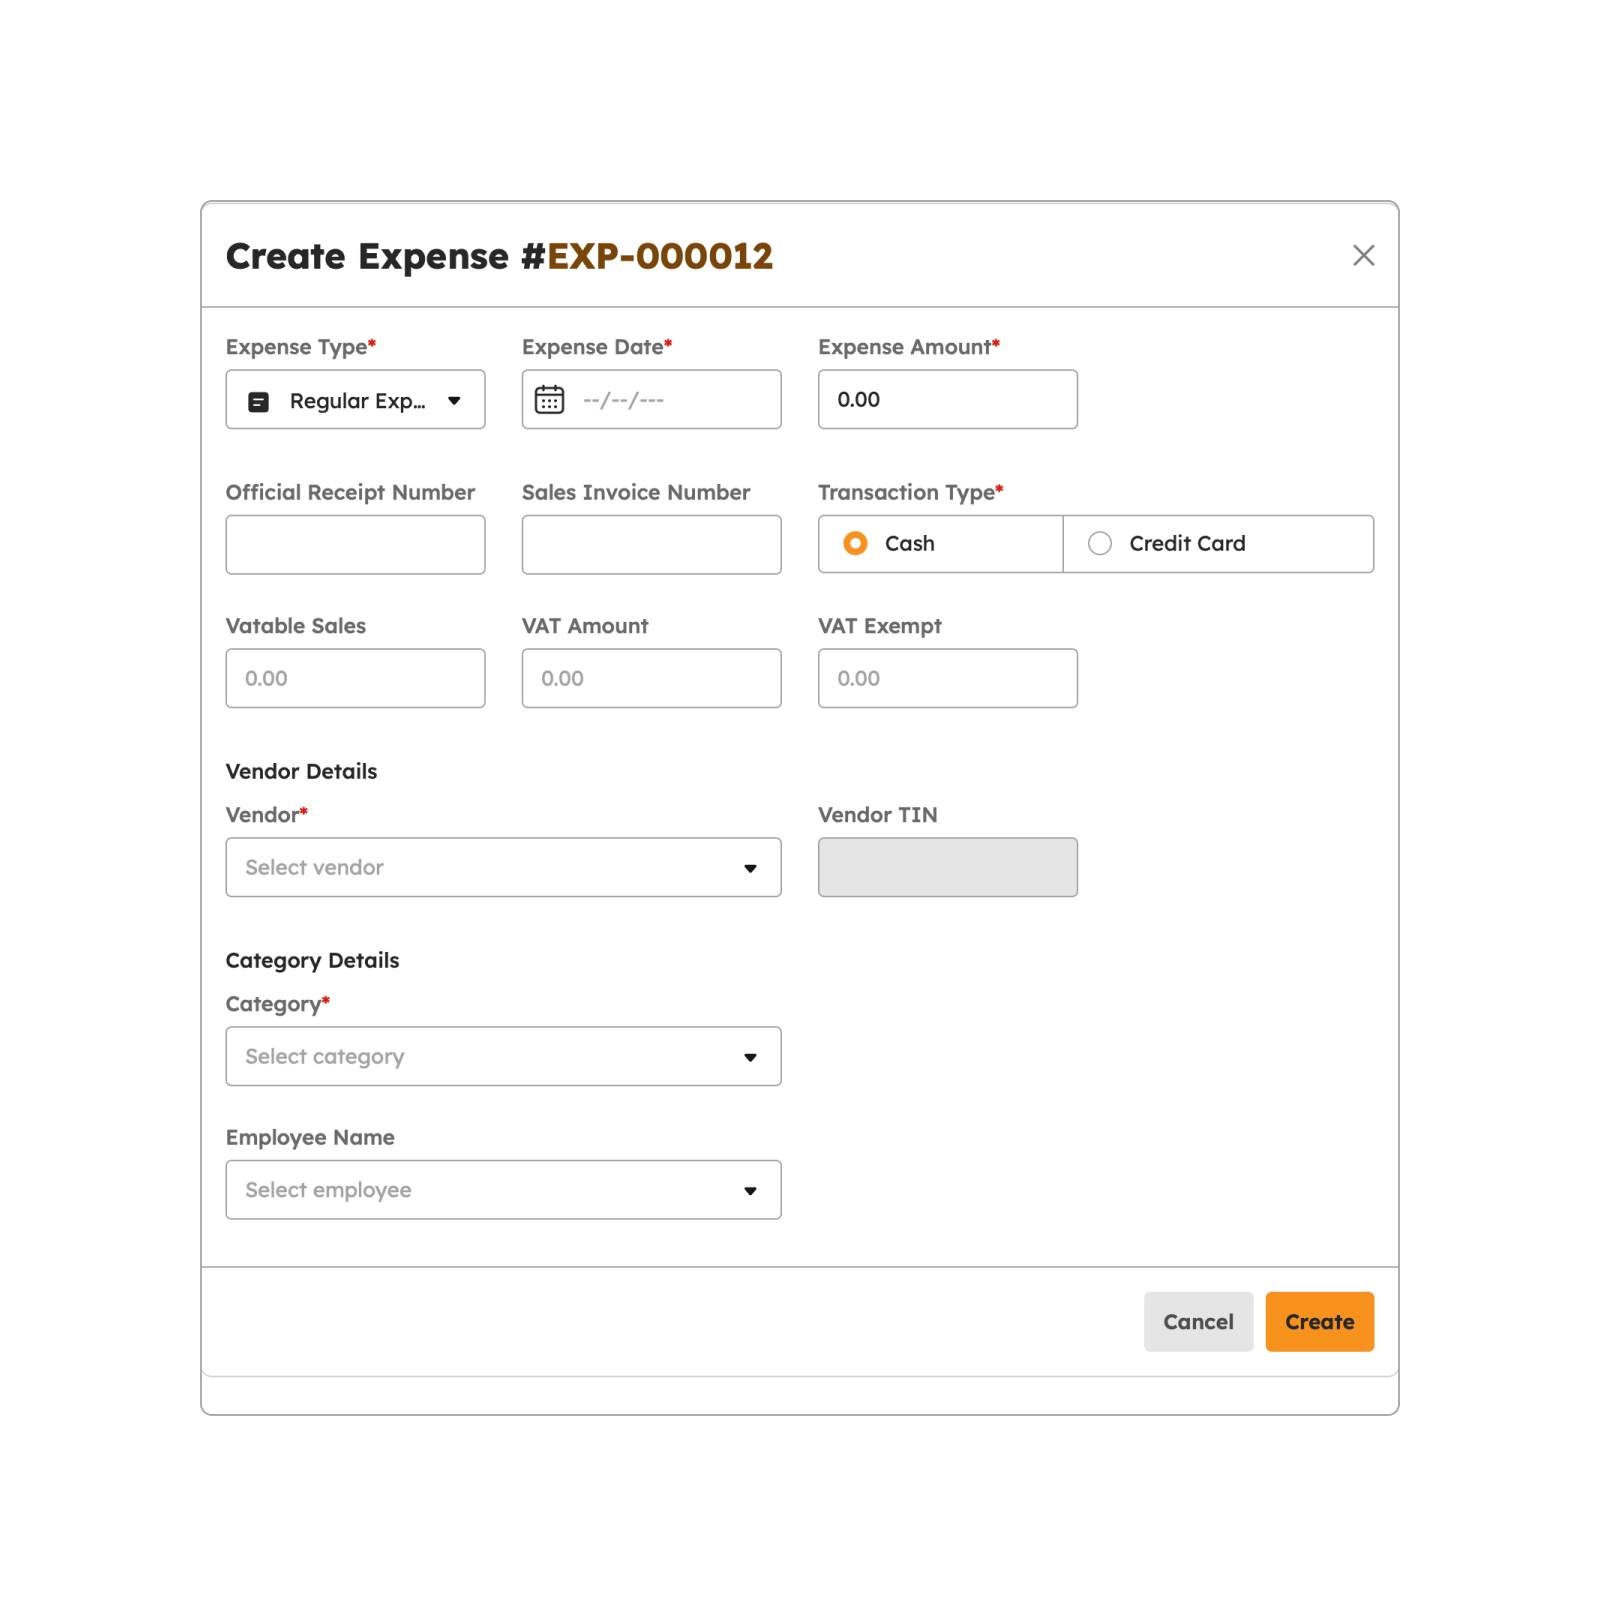The image size is (1600, 1616).
Task: Click the Transaction Type label
Action: (x=910, y=493)
